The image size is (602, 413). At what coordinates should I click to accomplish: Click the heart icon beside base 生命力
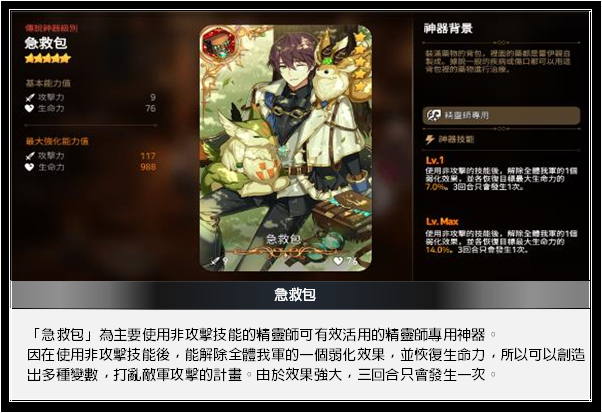point(30,109)
